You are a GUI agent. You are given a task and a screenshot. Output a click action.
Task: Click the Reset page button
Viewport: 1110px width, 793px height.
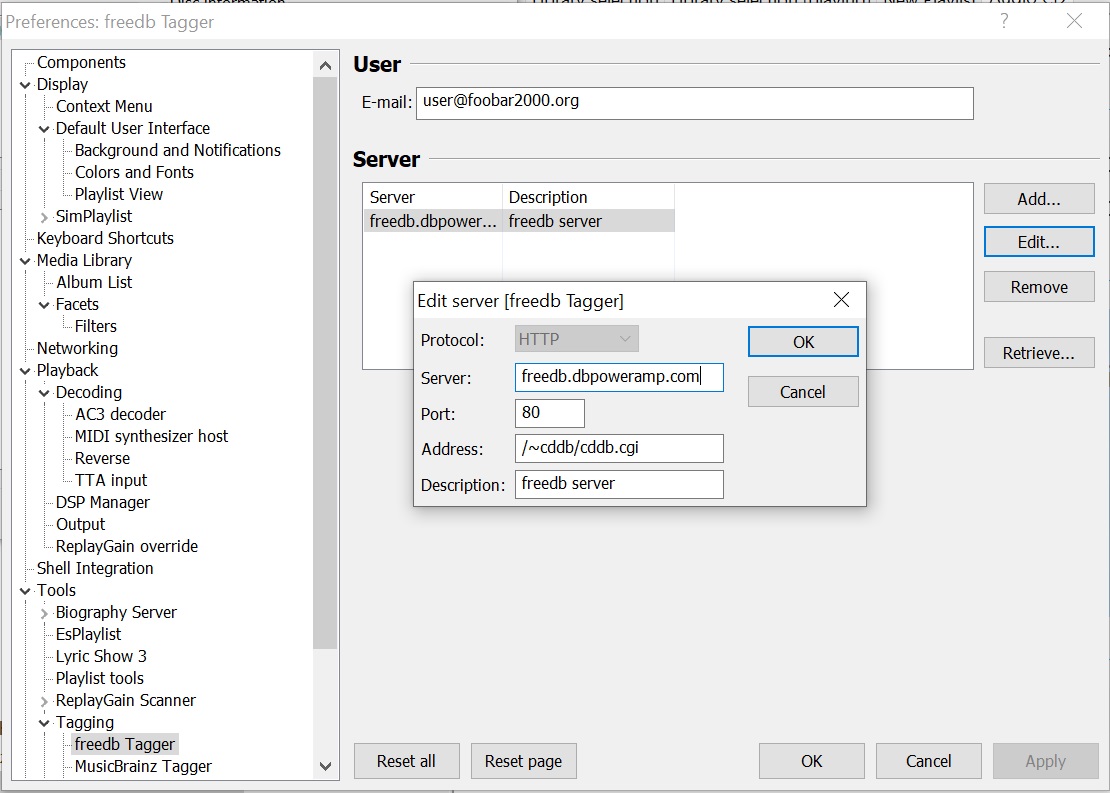522,761
